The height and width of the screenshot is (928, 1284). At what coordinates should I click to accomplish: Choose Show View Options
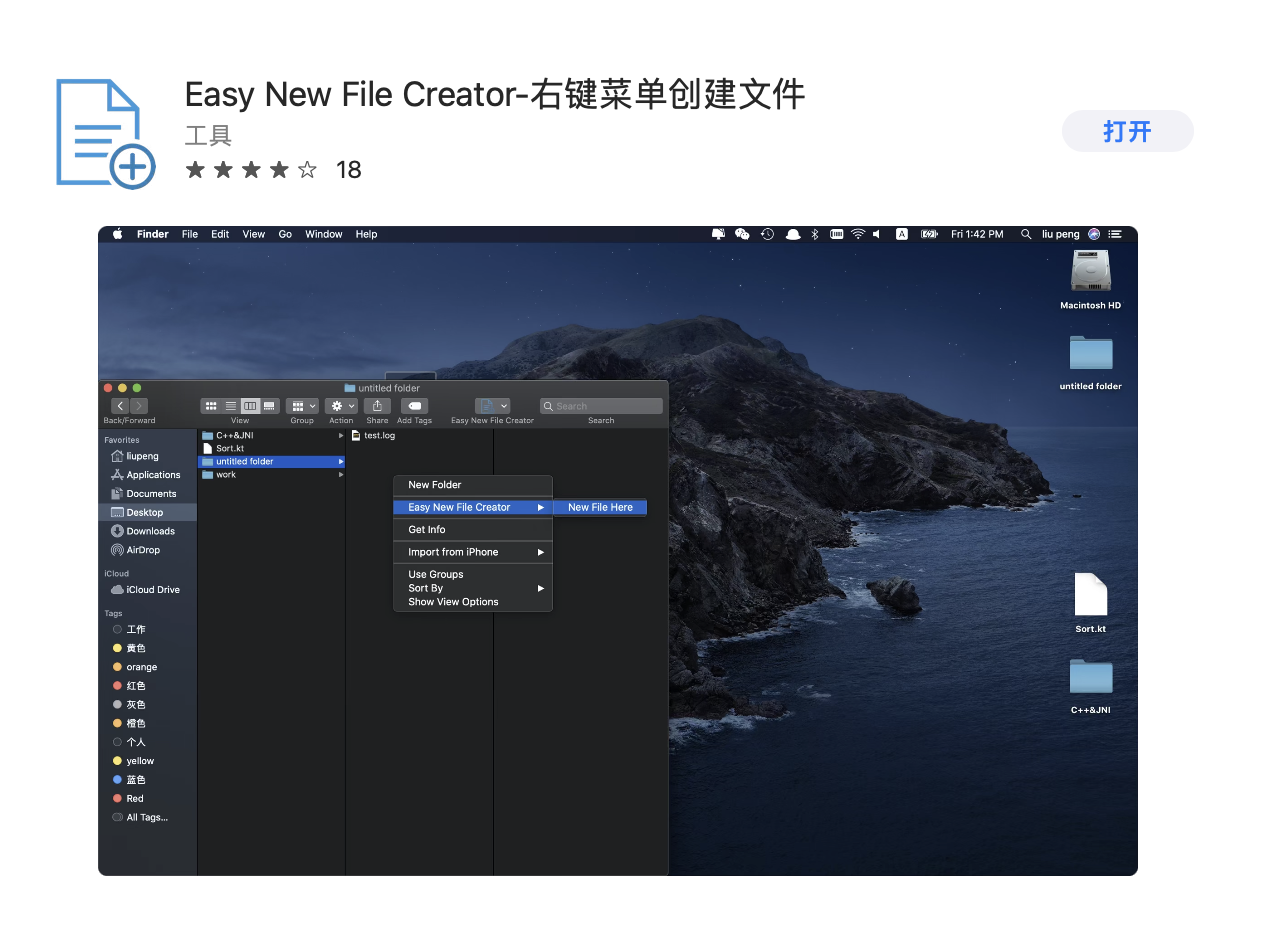(473, 602)
